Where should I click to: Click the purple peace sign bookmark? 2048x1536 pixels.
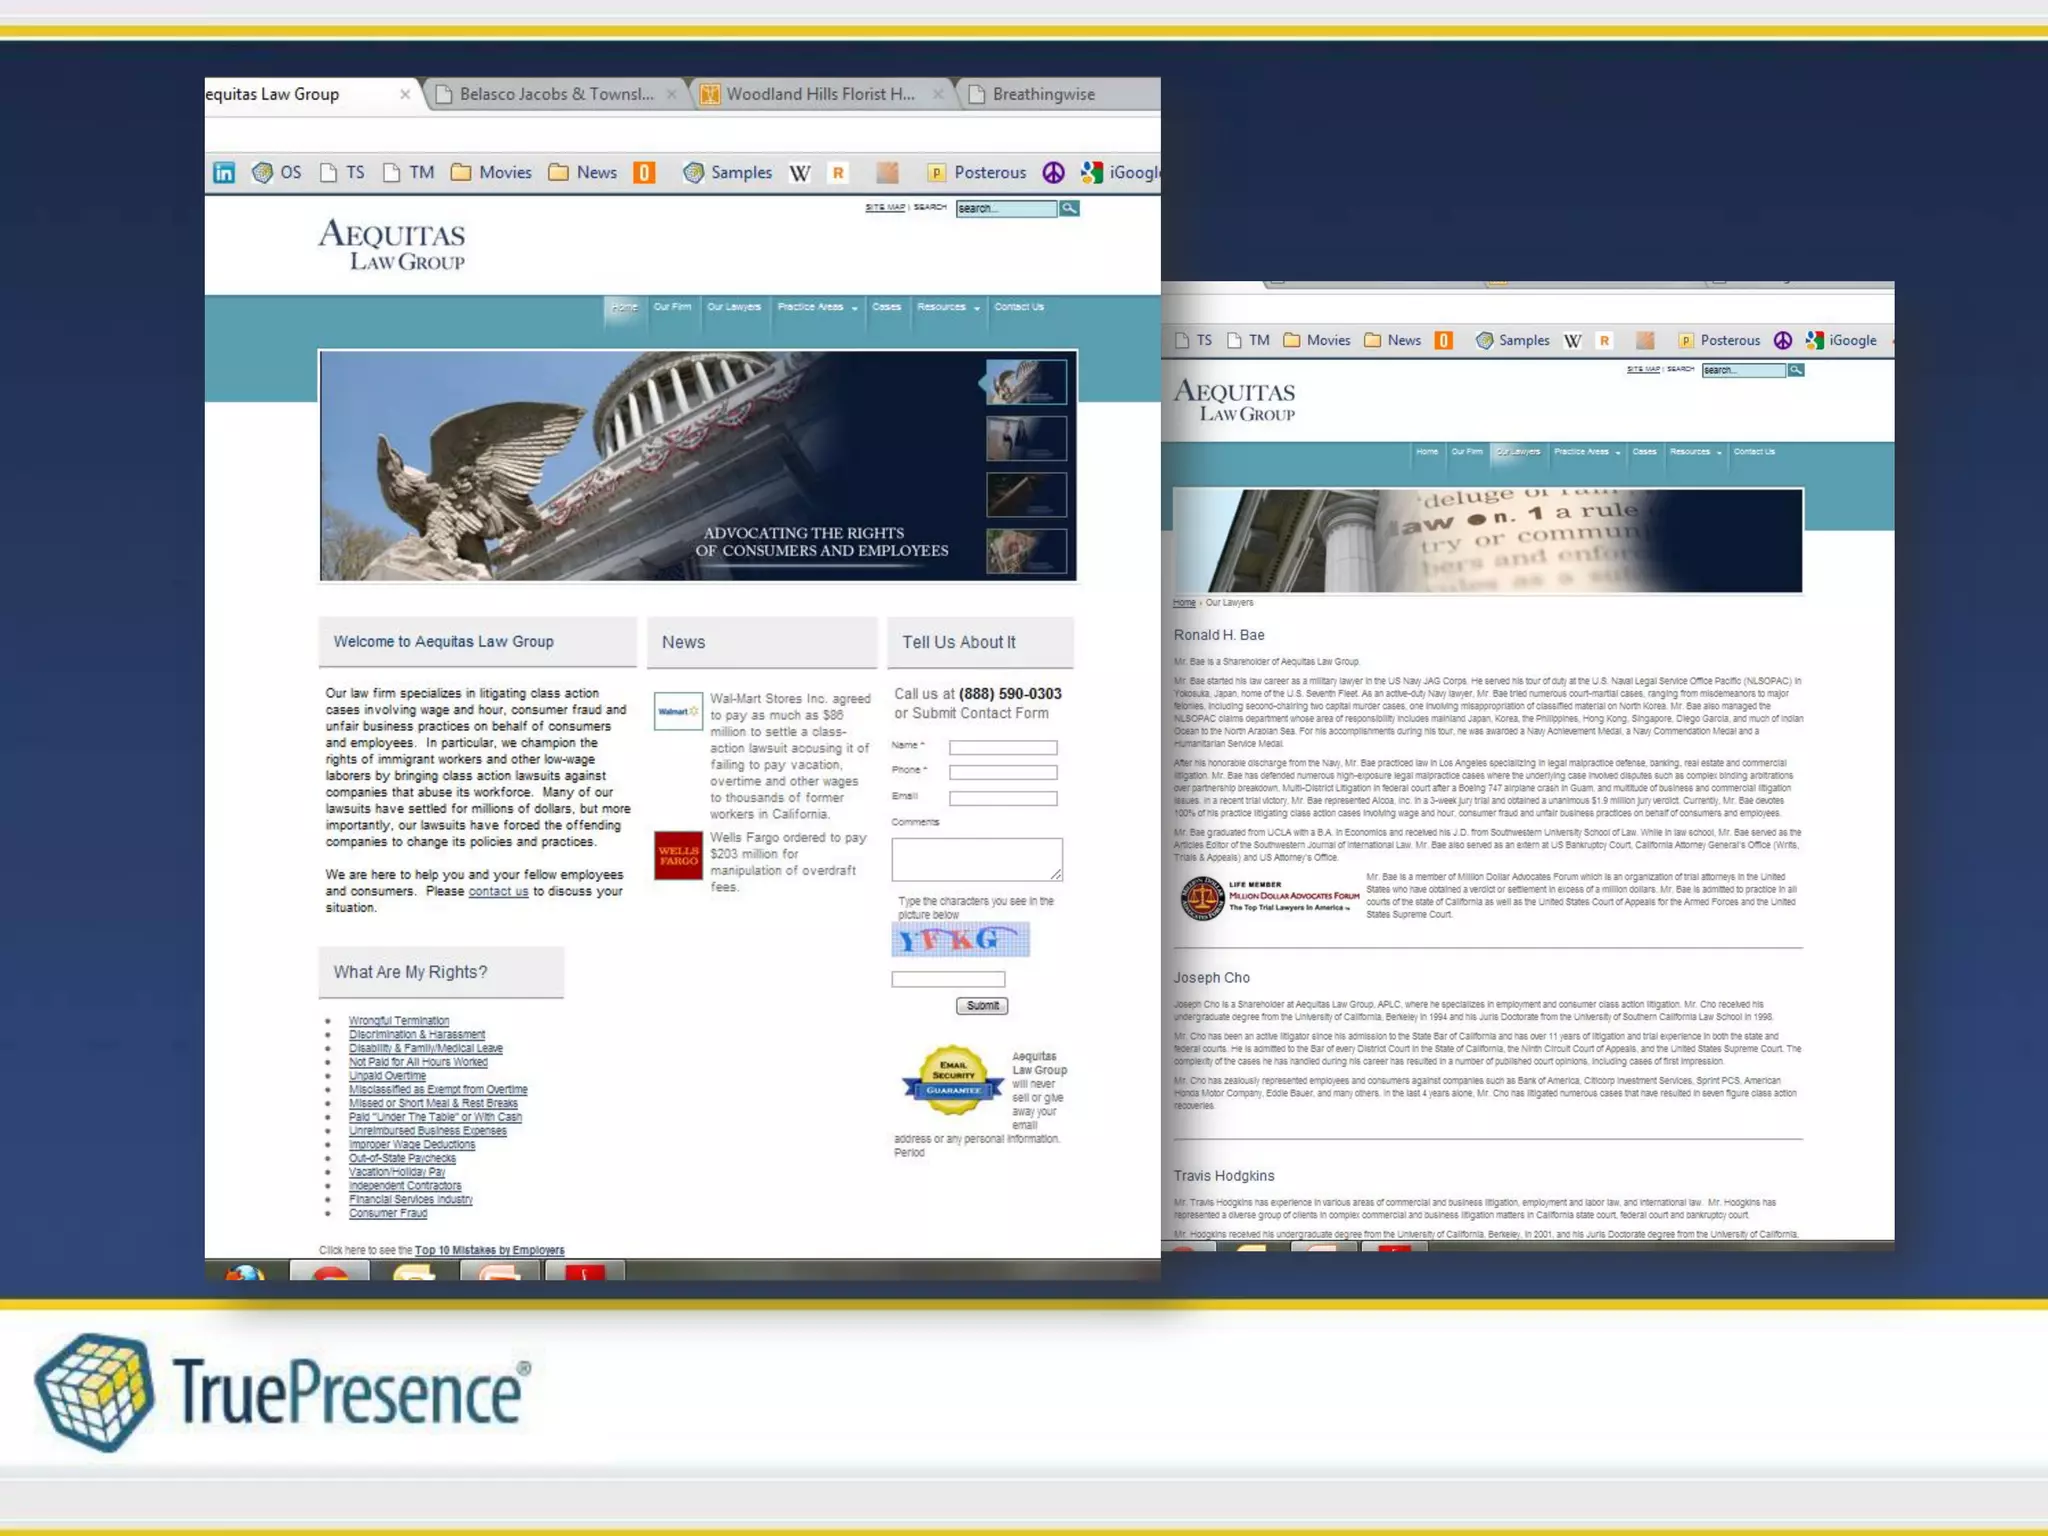pos(1053,172)
